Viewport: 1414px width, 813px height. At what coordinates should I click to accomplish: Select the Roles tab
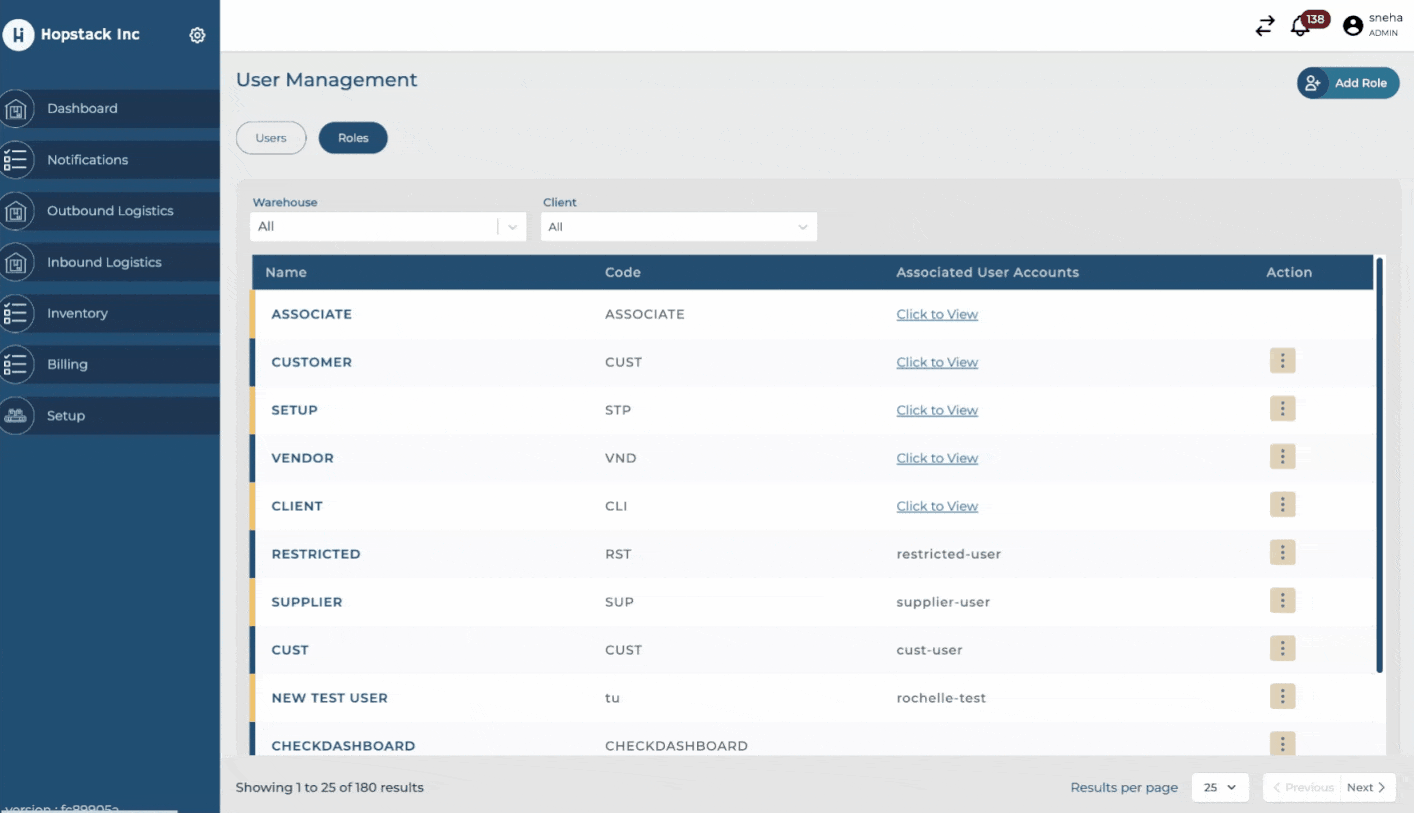pos(353,138)
